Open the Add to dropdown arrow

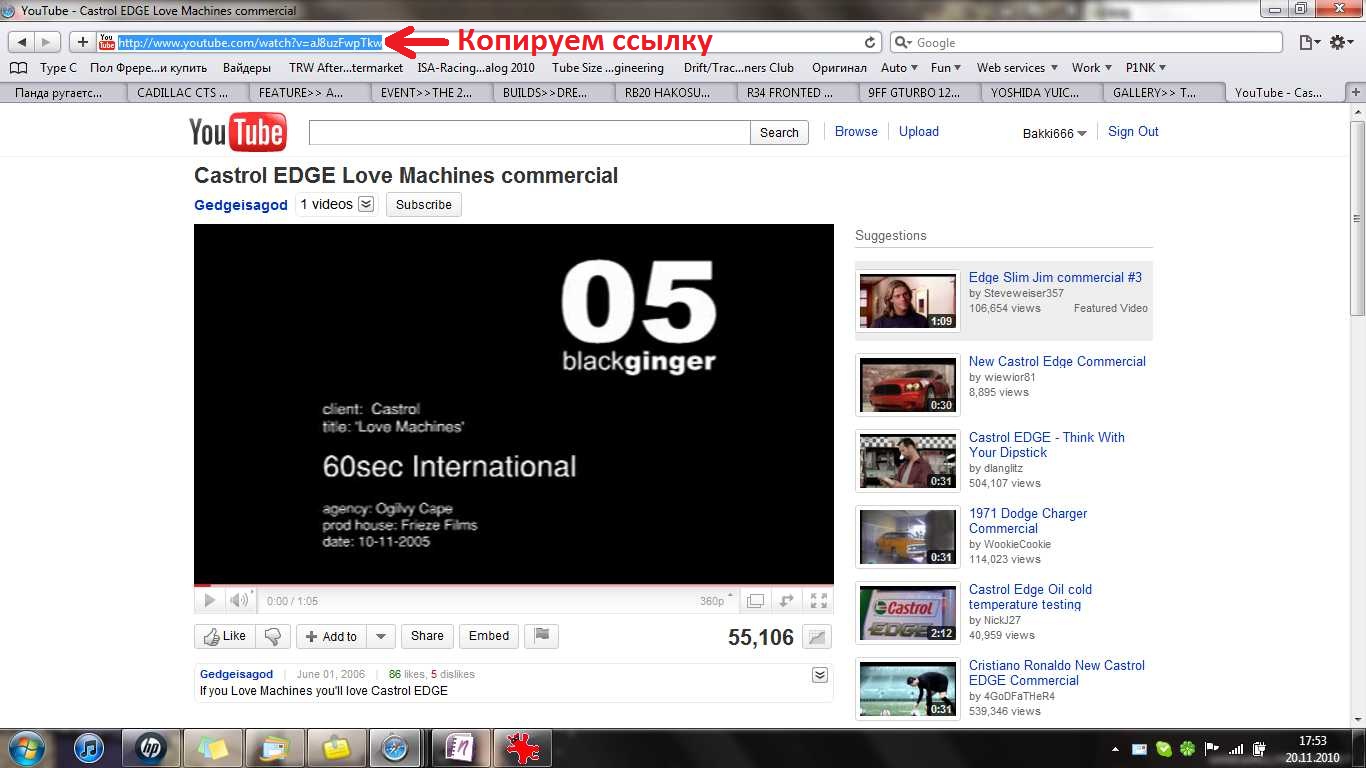tap(380, 636)
